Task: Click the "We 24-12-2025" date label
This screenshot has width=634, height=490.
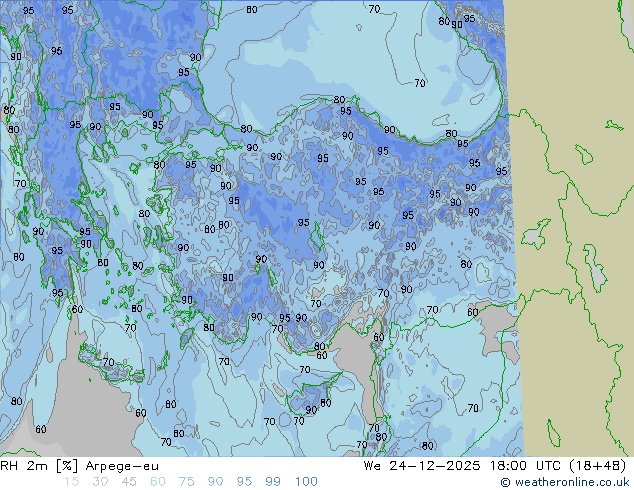Action: click(422, 466)
